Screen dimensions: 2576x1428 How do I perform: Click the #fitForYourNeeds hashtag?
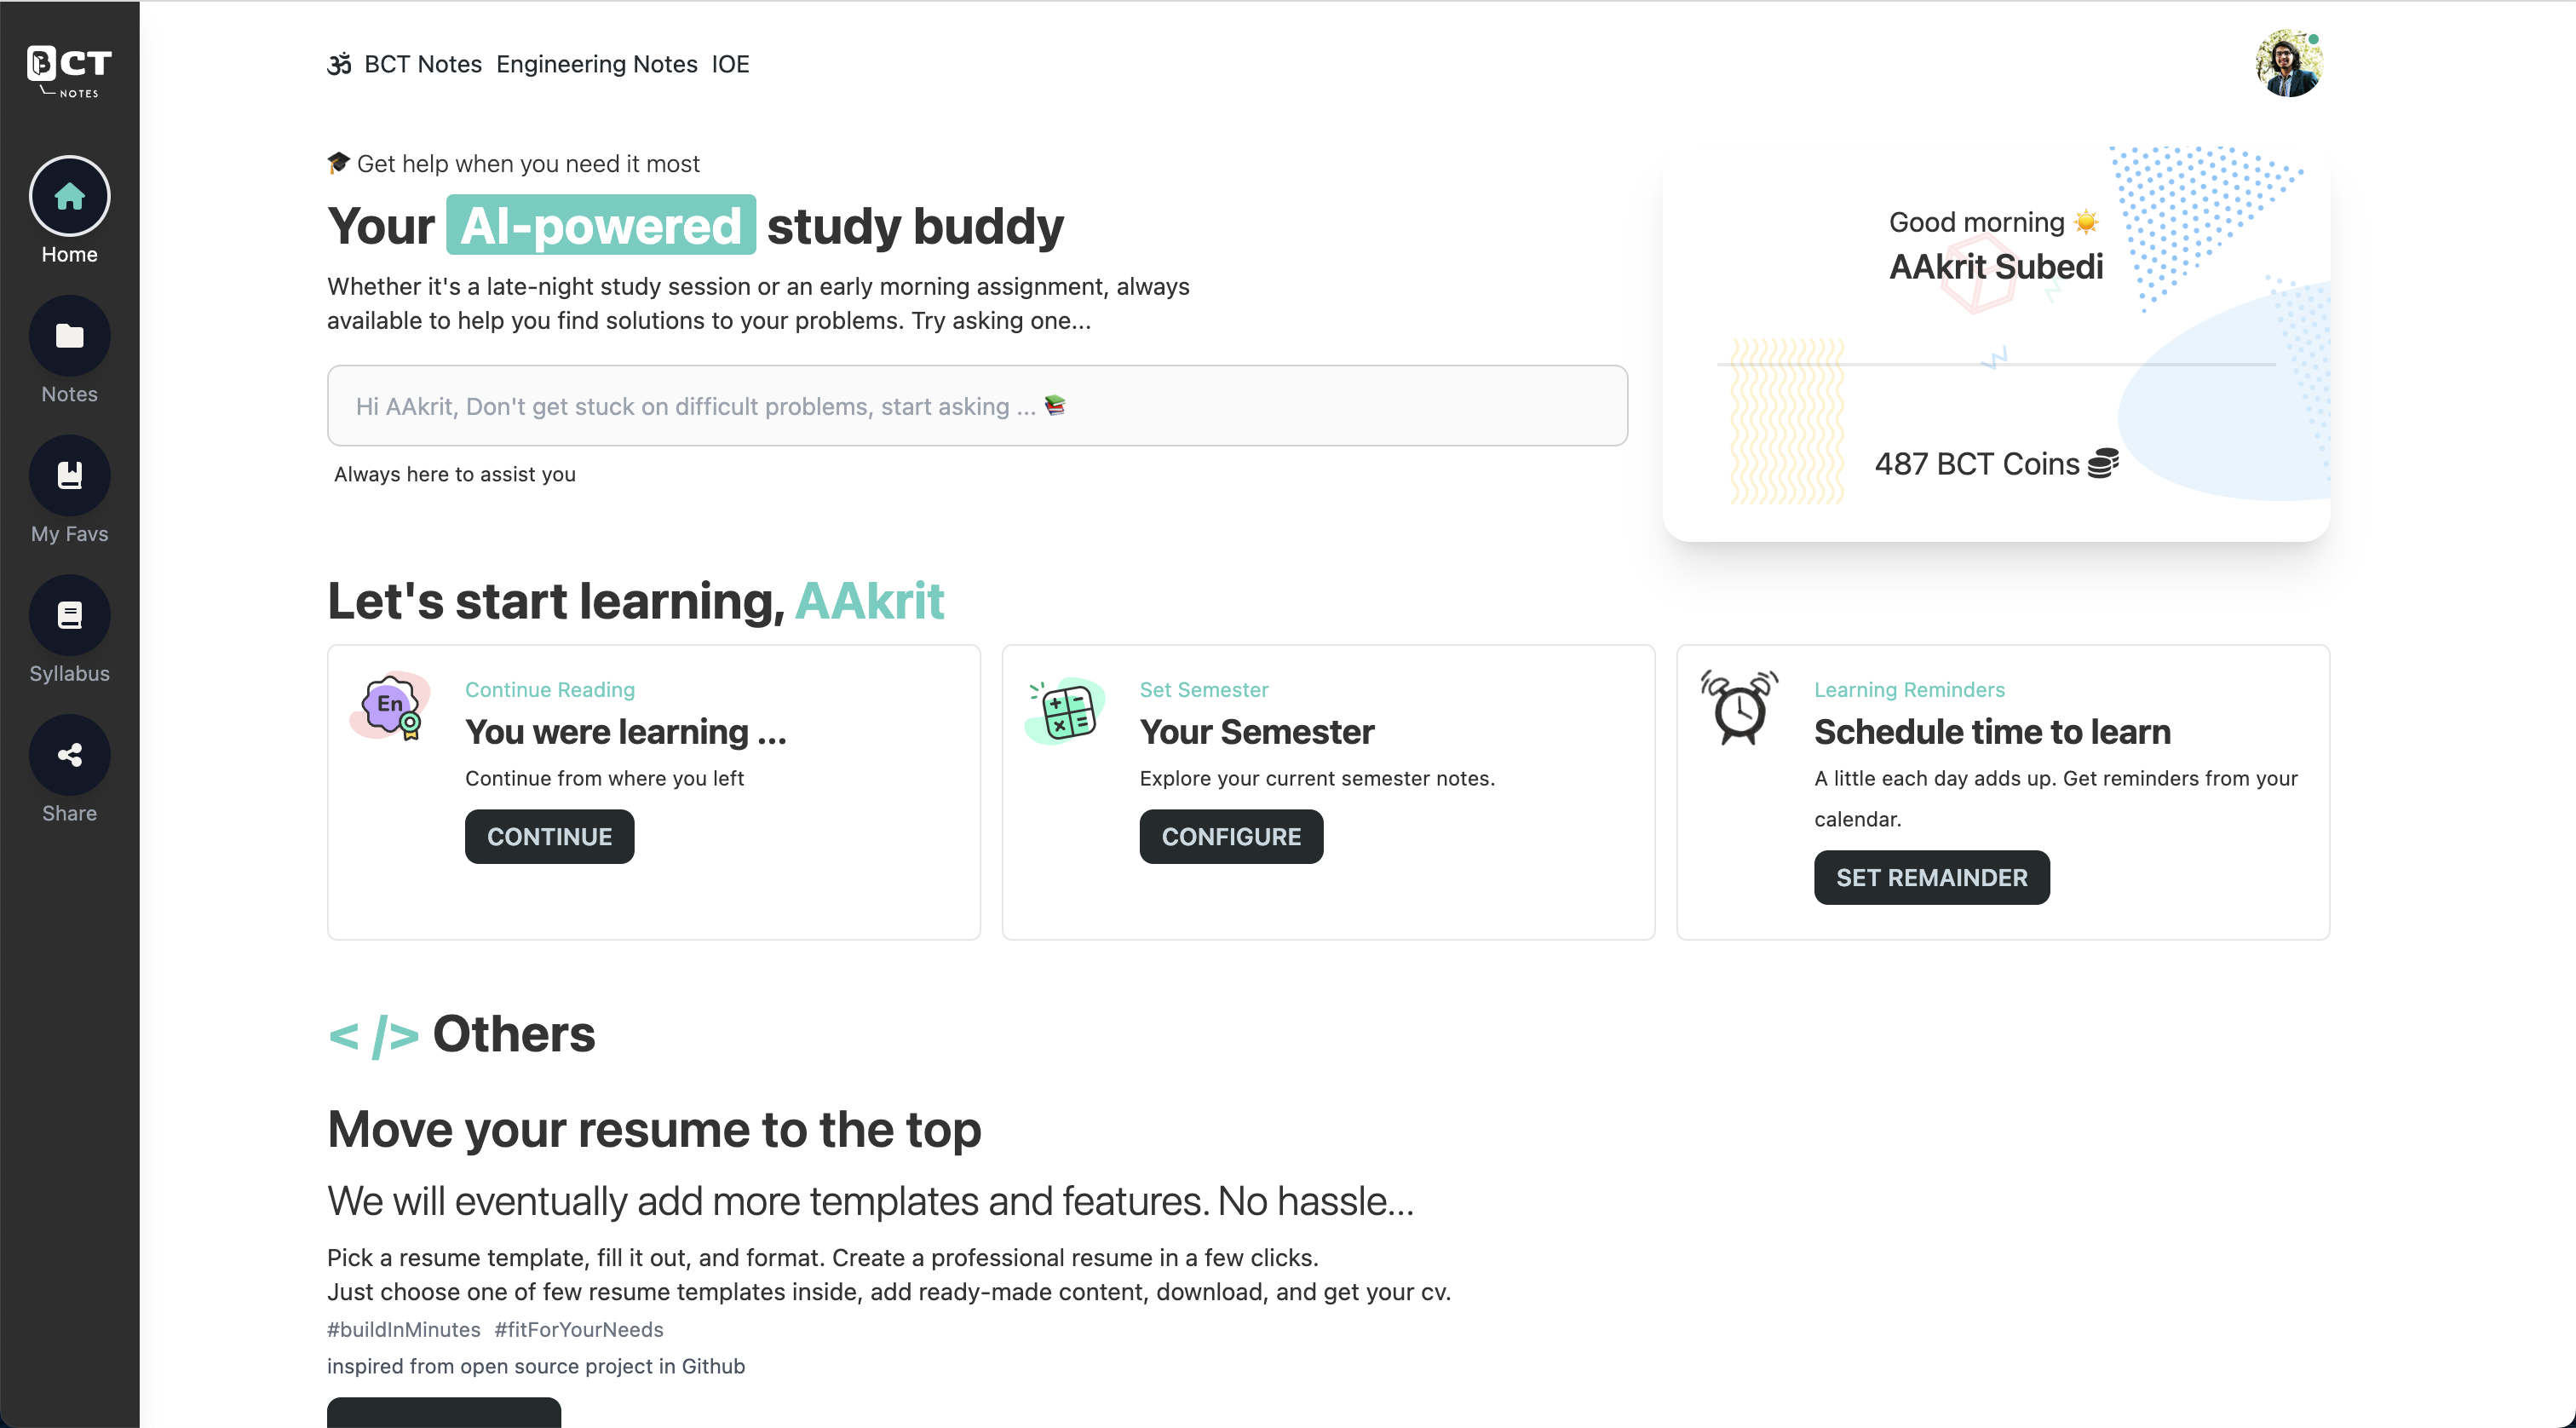pos(579,1329)
